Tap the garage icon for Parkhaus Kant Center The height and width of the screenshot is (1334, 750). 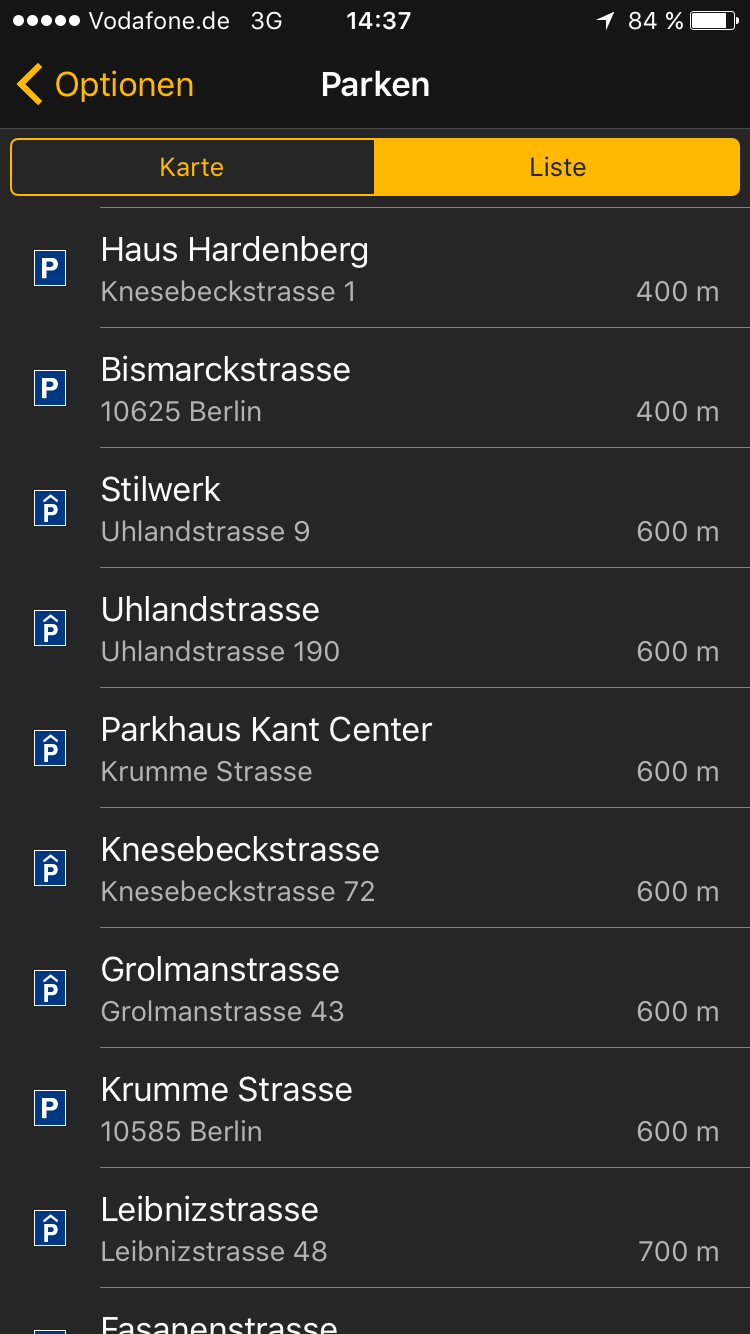pyautogui.click(x=50, y=748)
